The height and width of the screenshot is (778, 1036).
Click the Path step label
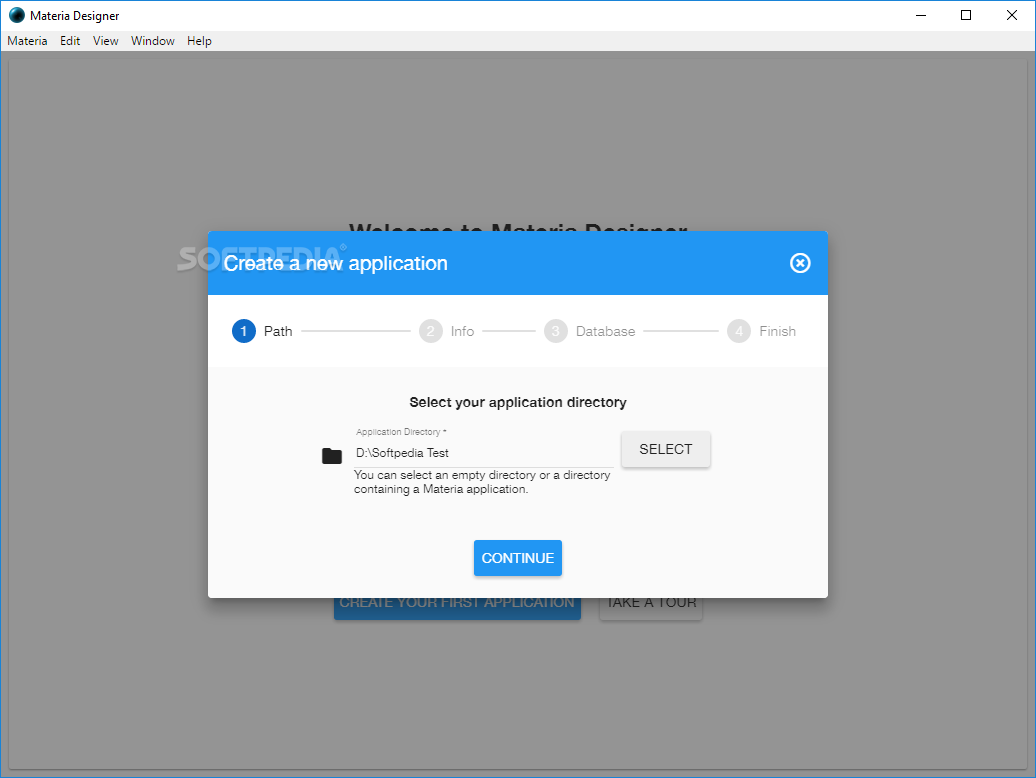[278, 331]
